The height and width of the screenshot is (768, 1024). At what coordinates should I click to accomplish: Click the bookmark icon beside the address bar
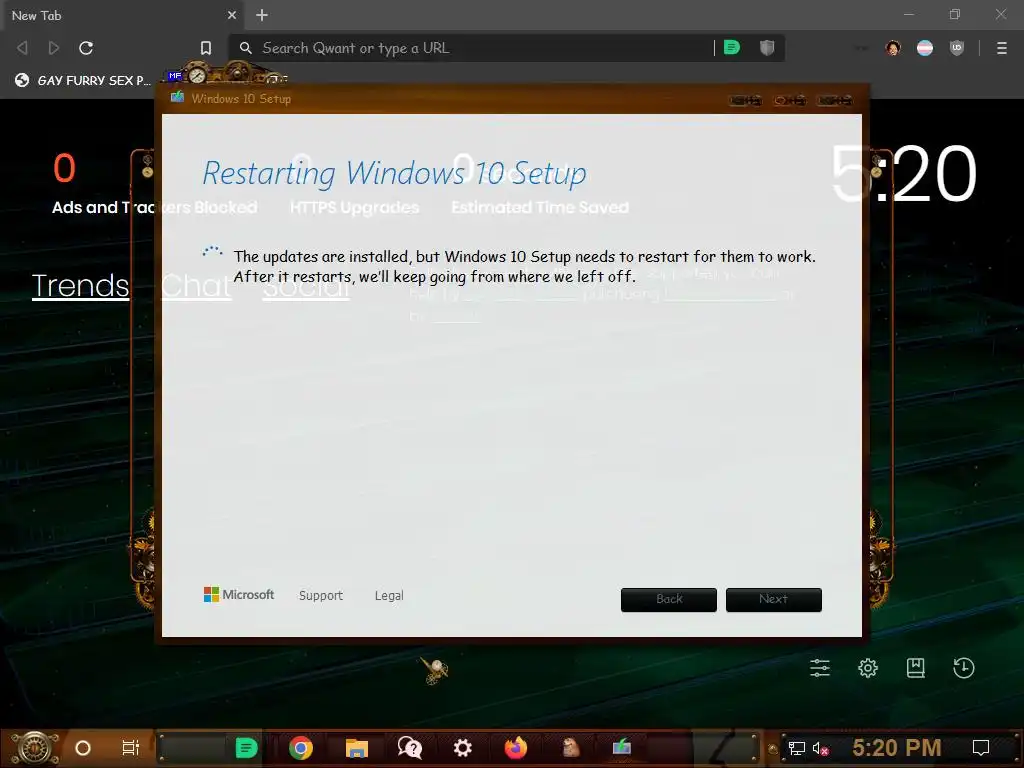[x=206, y=48]
